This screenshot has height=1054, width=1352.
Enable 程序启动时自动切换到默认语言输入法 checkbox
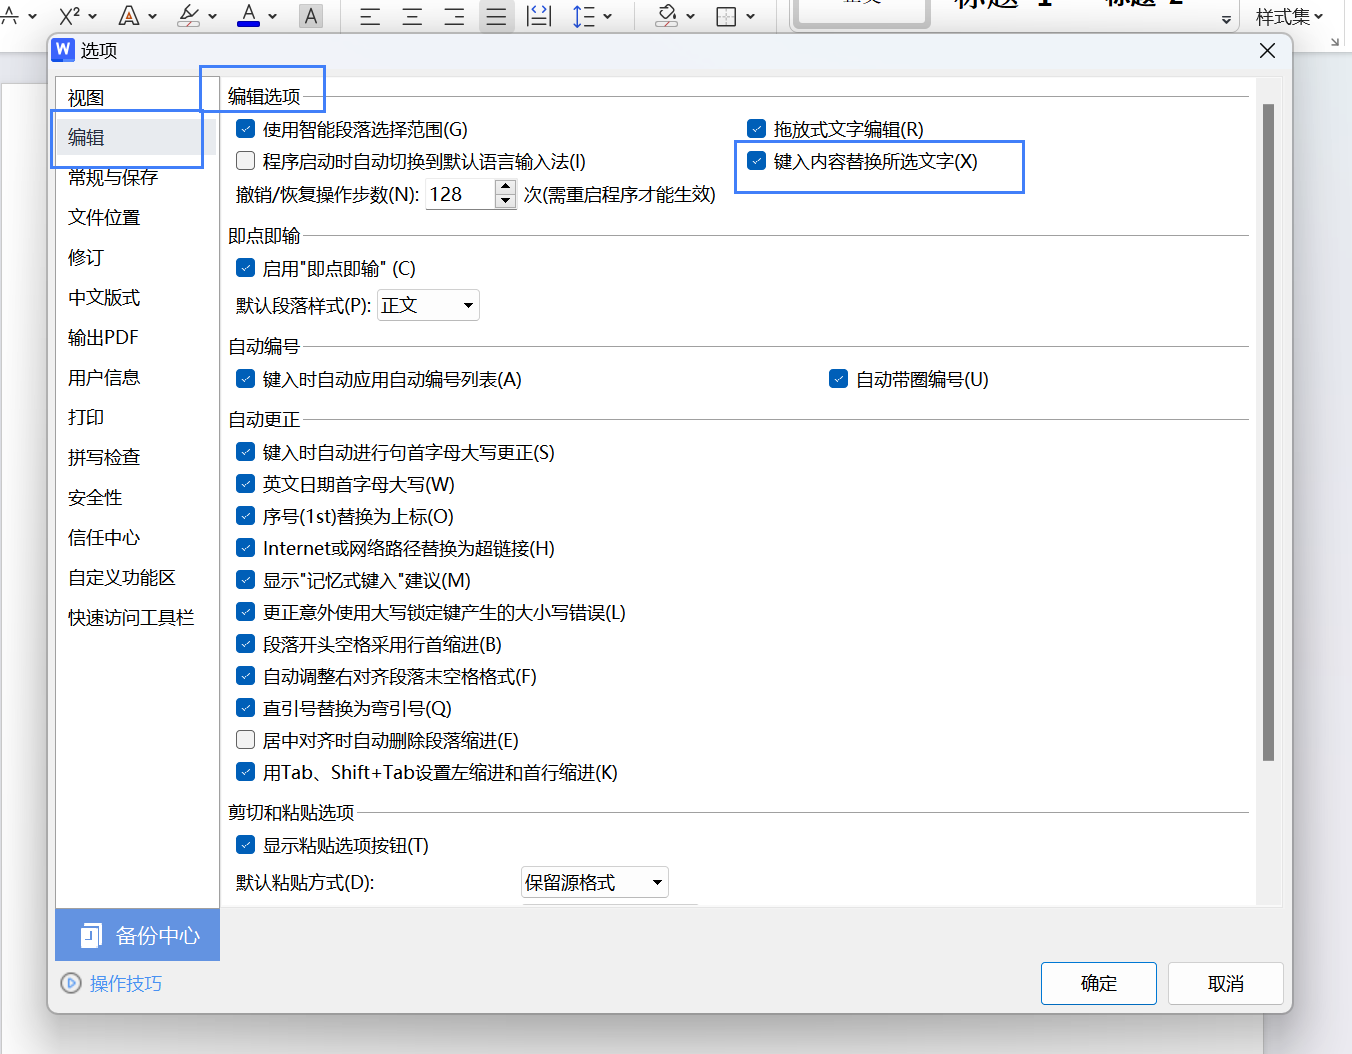coord(245,161)
